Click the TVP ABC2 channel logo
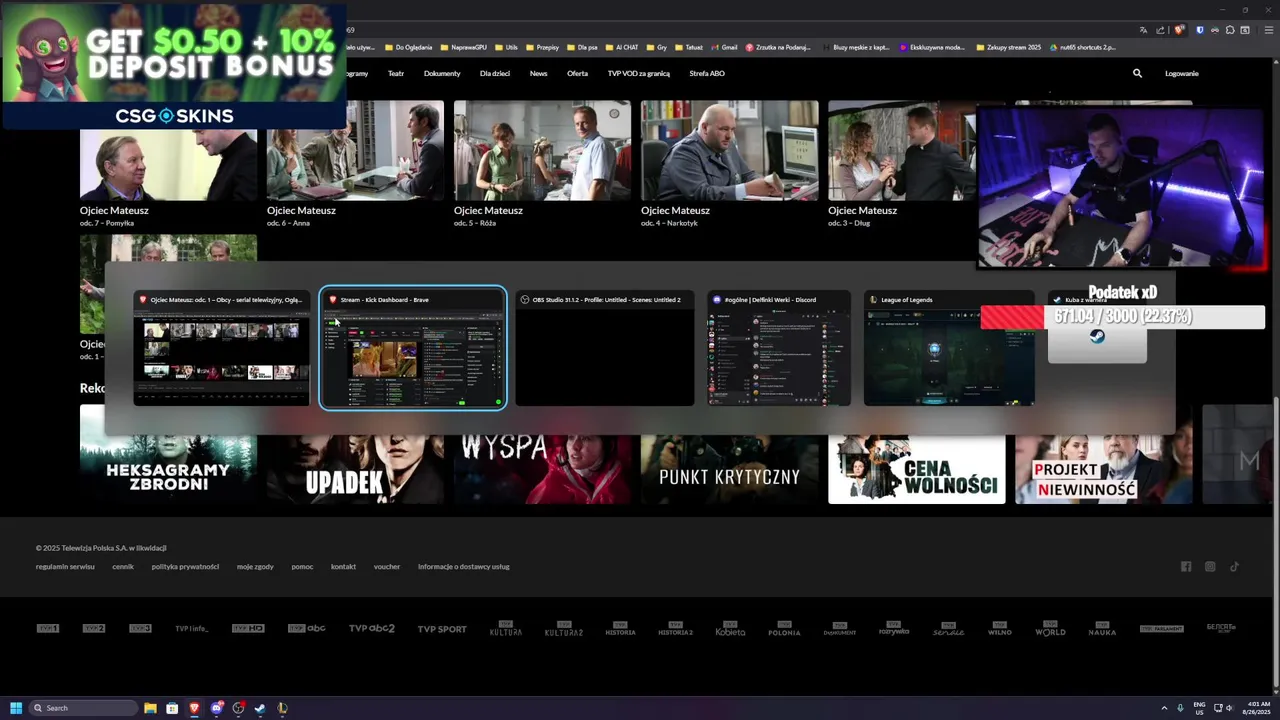This screenshot has height=720, width=1280. (x=371, y=628)
